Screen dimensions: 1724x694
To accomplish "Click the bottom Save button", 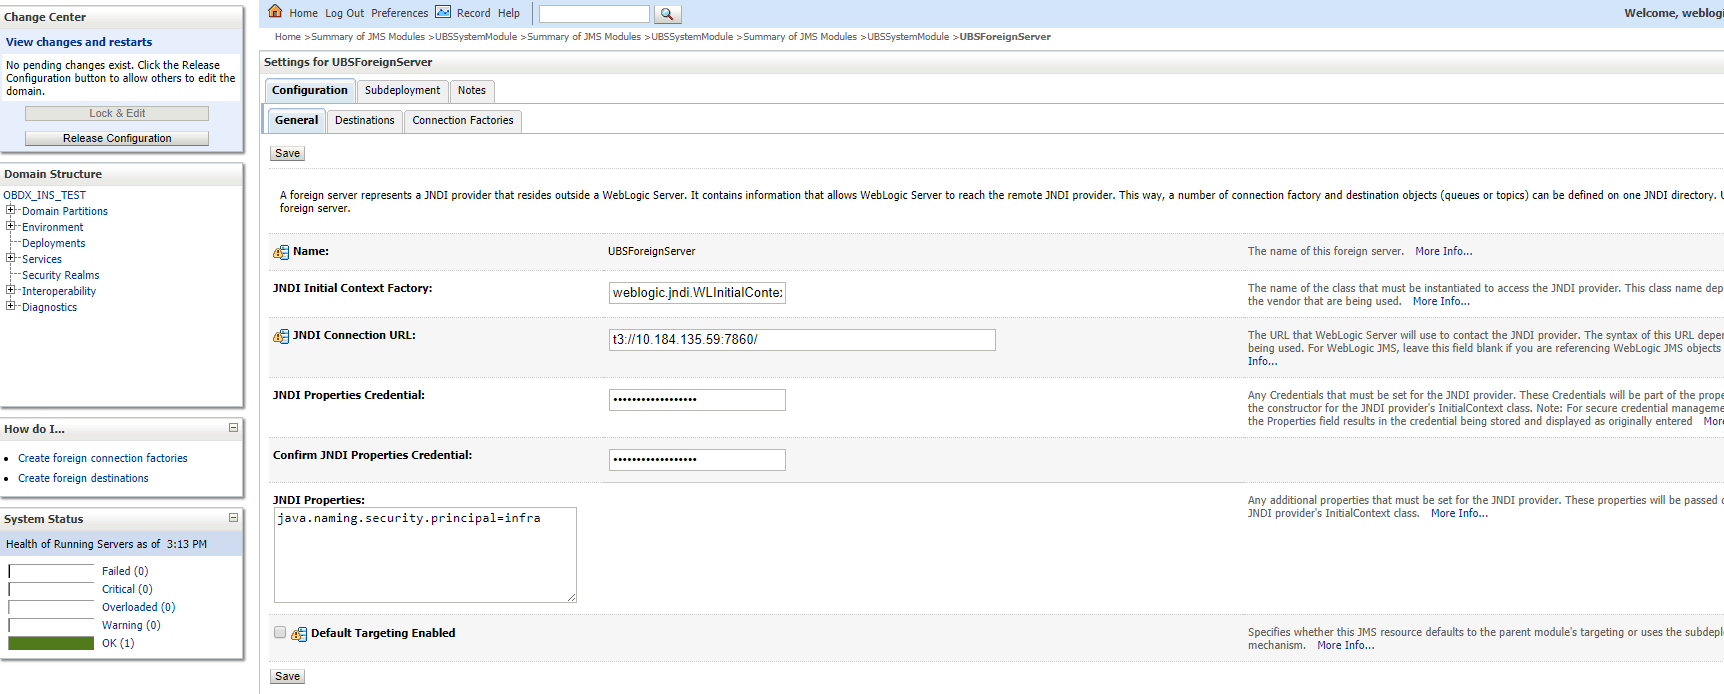I will [287, 676].
